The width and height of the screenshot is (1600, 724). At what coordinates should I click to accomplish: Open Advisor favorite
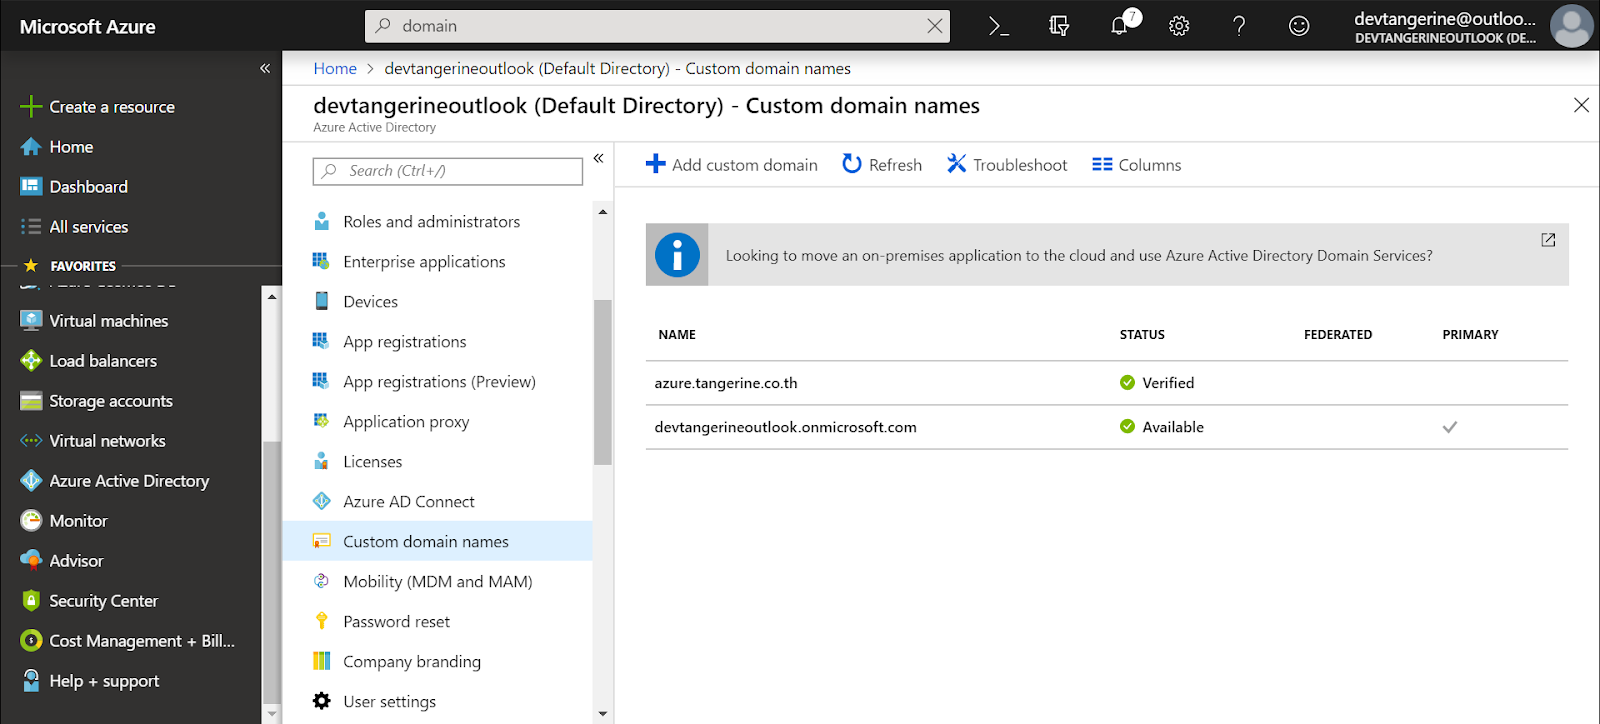[x=62, y=561]
